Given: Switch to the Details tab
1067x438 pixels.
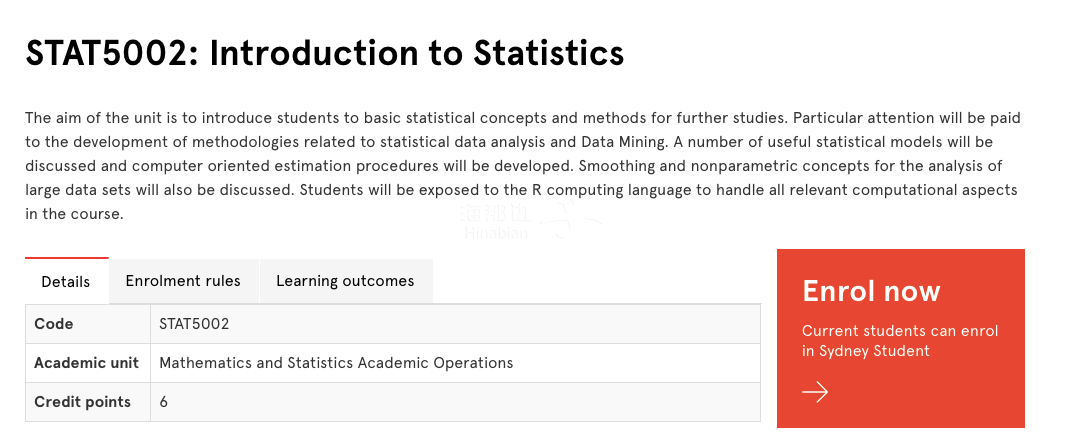Looking at the screenshot, I should pos(66,282).
